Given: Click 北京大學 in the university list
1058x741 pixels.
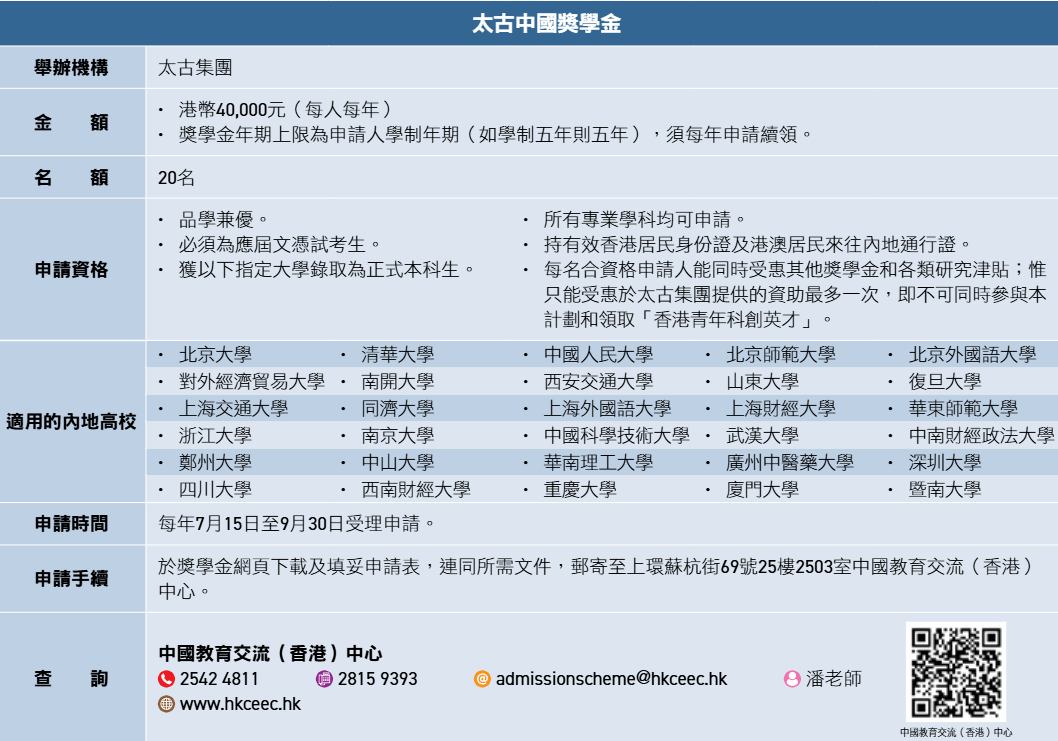Looking at the screenshot, I should click(x=215, y=355).
